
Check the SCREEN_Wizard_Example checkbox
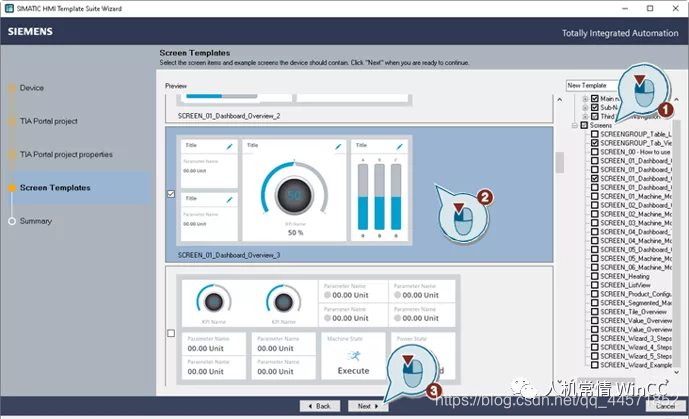click(595, 365)
